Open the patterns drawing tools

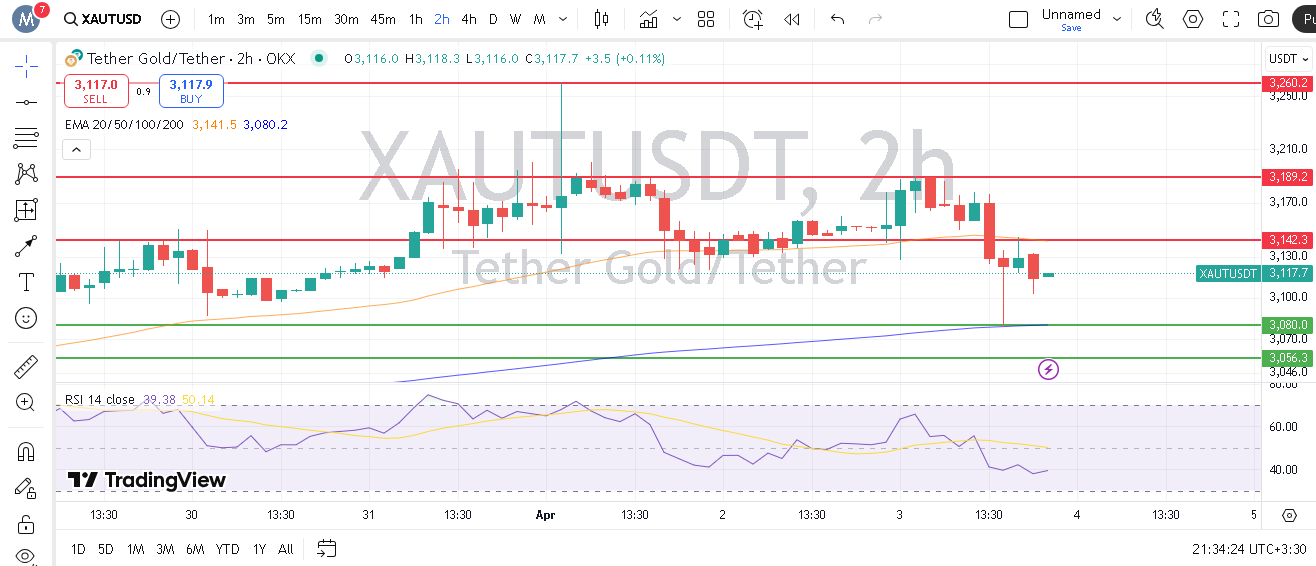pos(26,173)
